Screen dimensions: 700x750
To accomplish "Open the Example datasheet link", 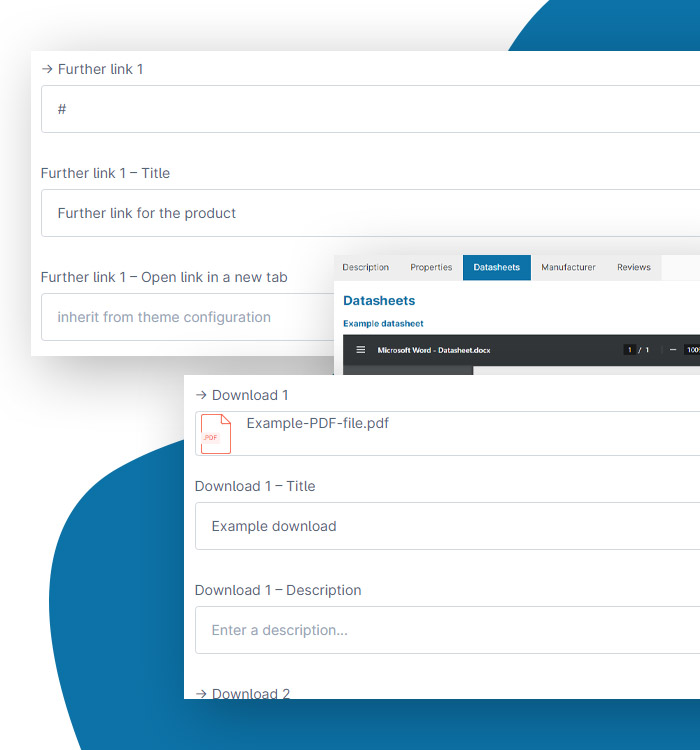I will coord(383,323).
